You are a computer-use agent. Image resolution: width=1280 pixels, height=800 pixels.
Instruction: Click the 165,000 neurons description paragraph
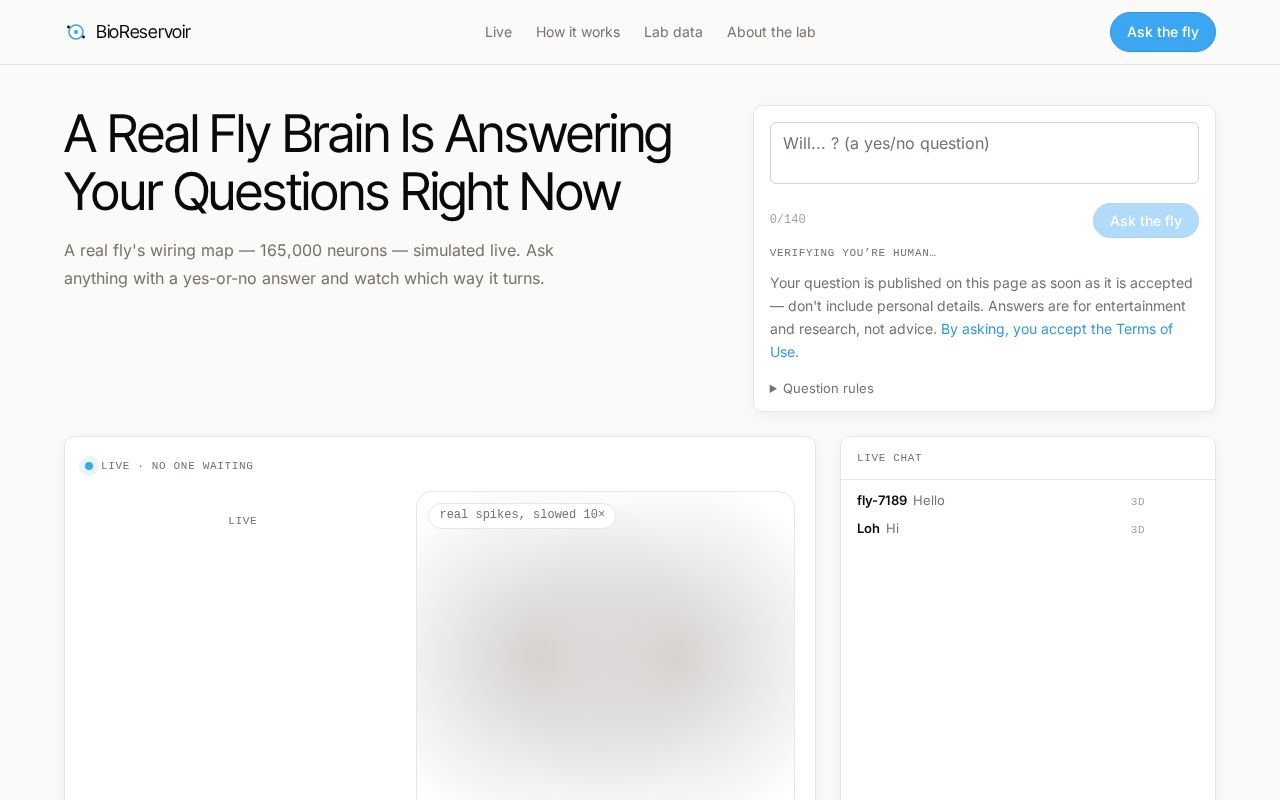[x=309, y=264]
